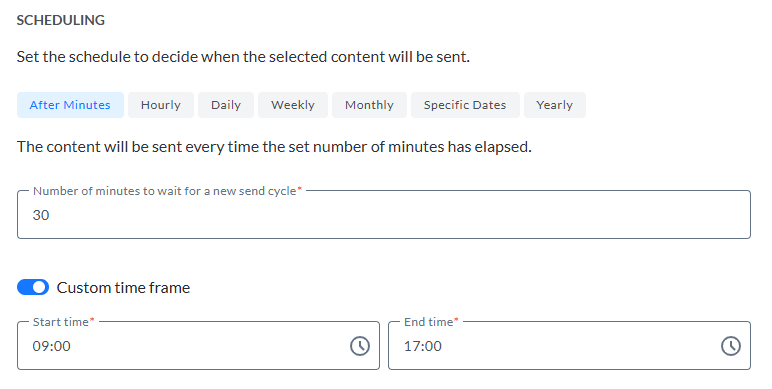Click the SCHEDULING section heading

(x=61, y=20)
